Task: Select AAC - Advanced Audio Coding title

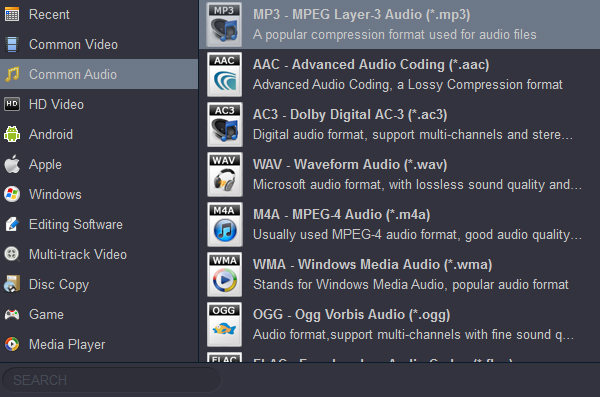Action: point(371,65)
